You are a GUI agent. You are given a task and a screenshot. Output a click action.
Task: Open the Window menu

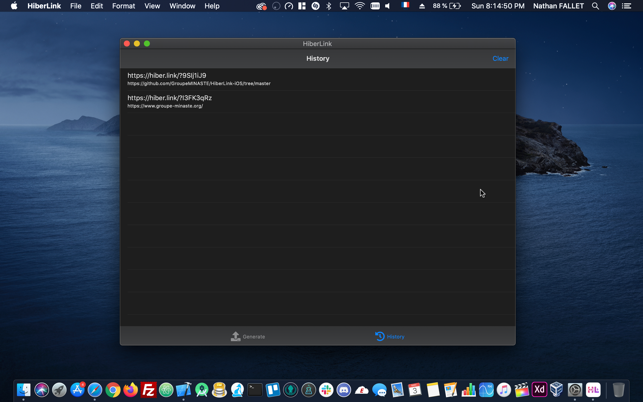[x=182, y=6]
